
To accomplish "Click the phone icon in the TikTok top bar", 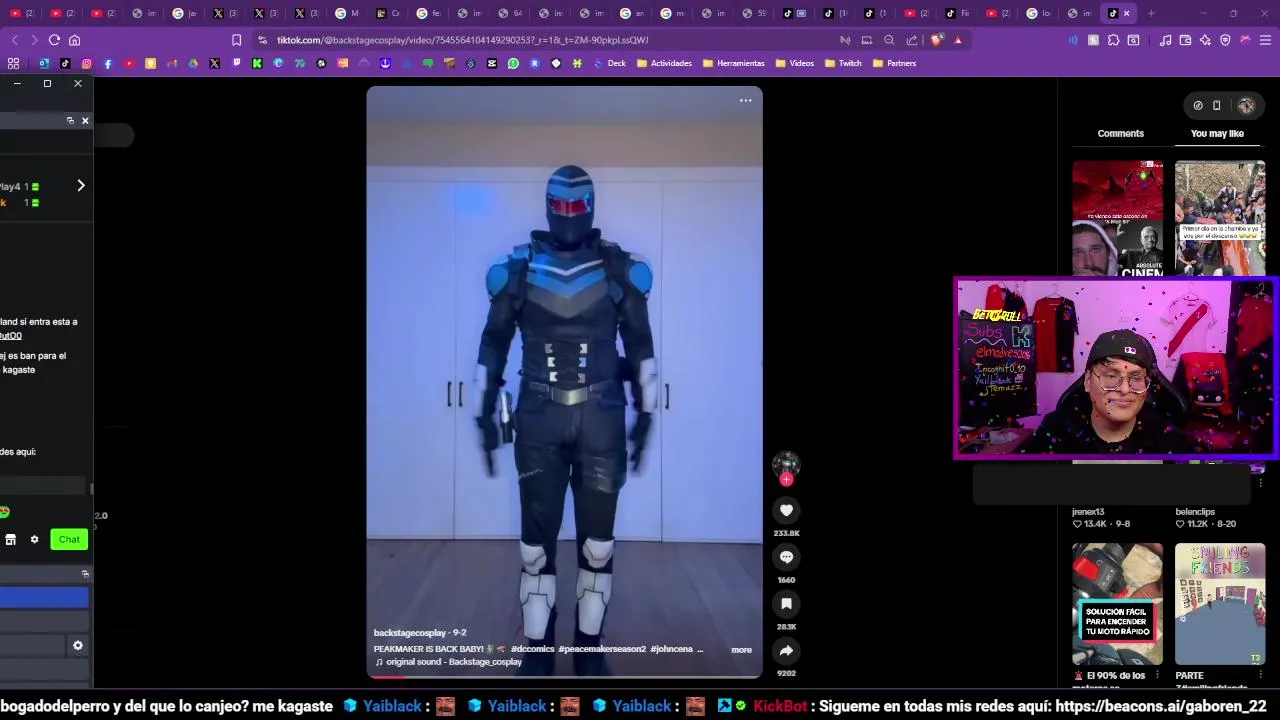I will coord(1216,105).
